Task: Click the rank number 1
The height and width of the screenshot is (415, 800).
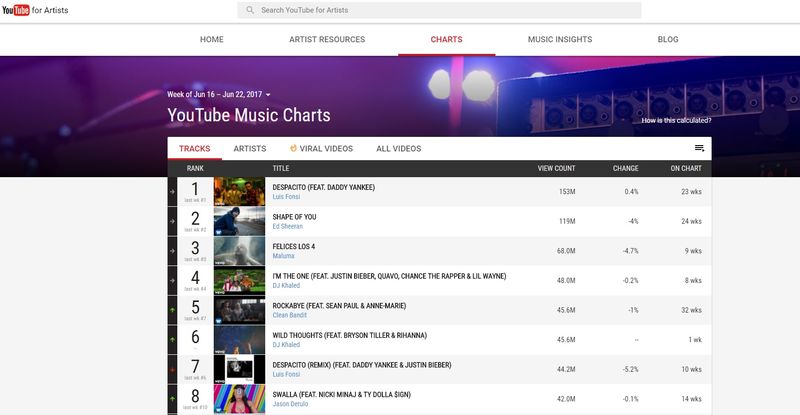Action: click(195, 189)
